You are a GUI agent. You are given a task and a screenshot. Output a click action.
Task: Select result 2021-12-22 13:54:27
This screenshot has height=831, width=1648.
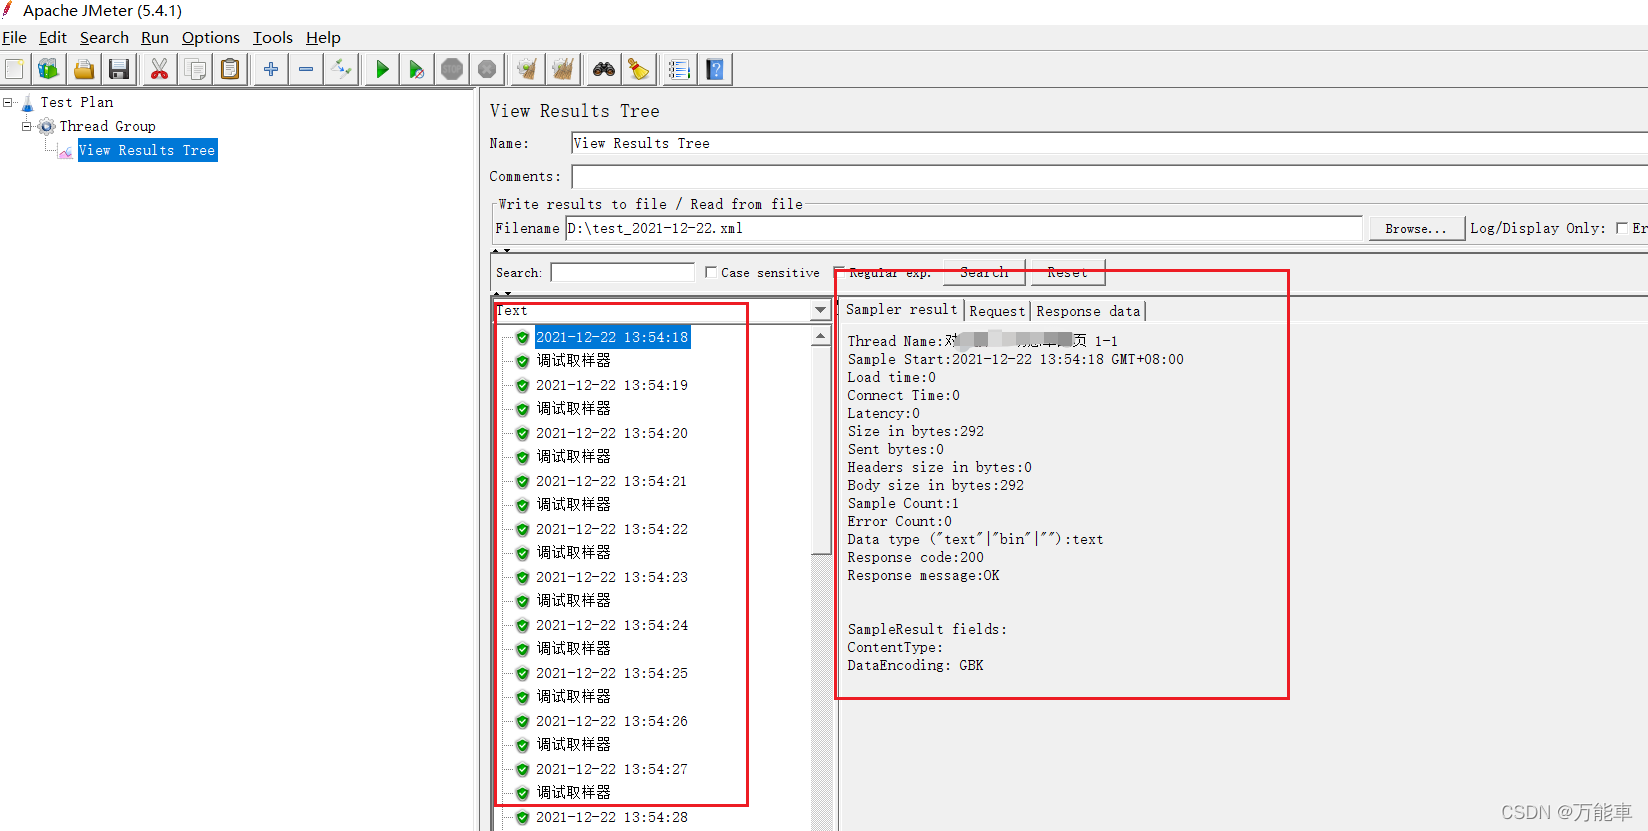[612, 769]
